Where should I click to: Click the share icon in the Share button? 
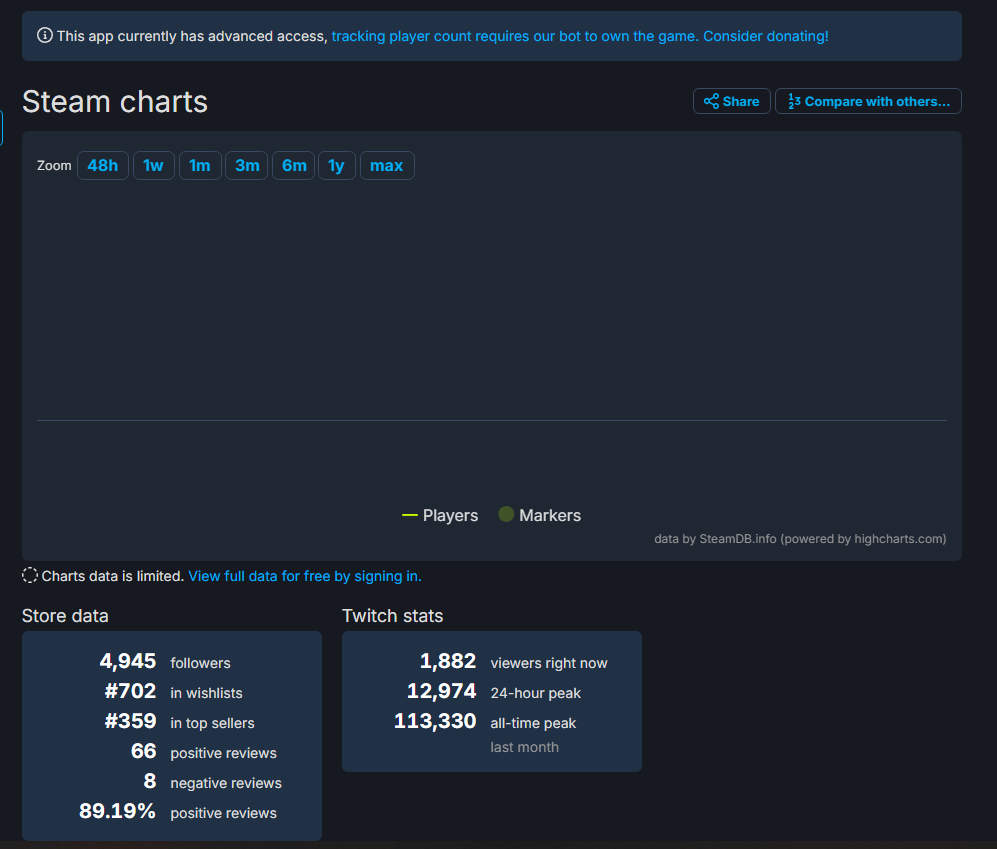pos(711,101)
